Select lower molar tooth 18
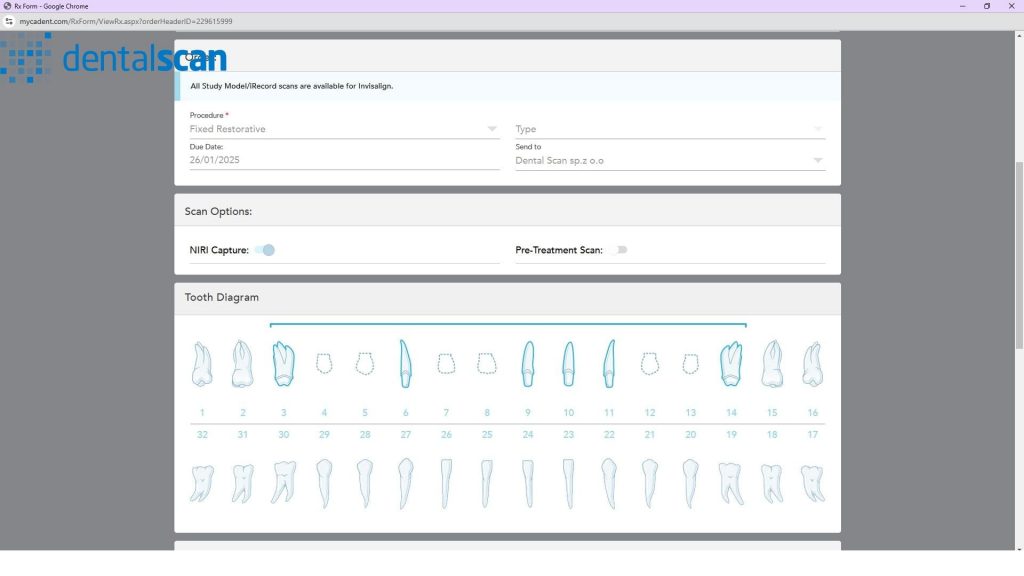 pos(772,483)
